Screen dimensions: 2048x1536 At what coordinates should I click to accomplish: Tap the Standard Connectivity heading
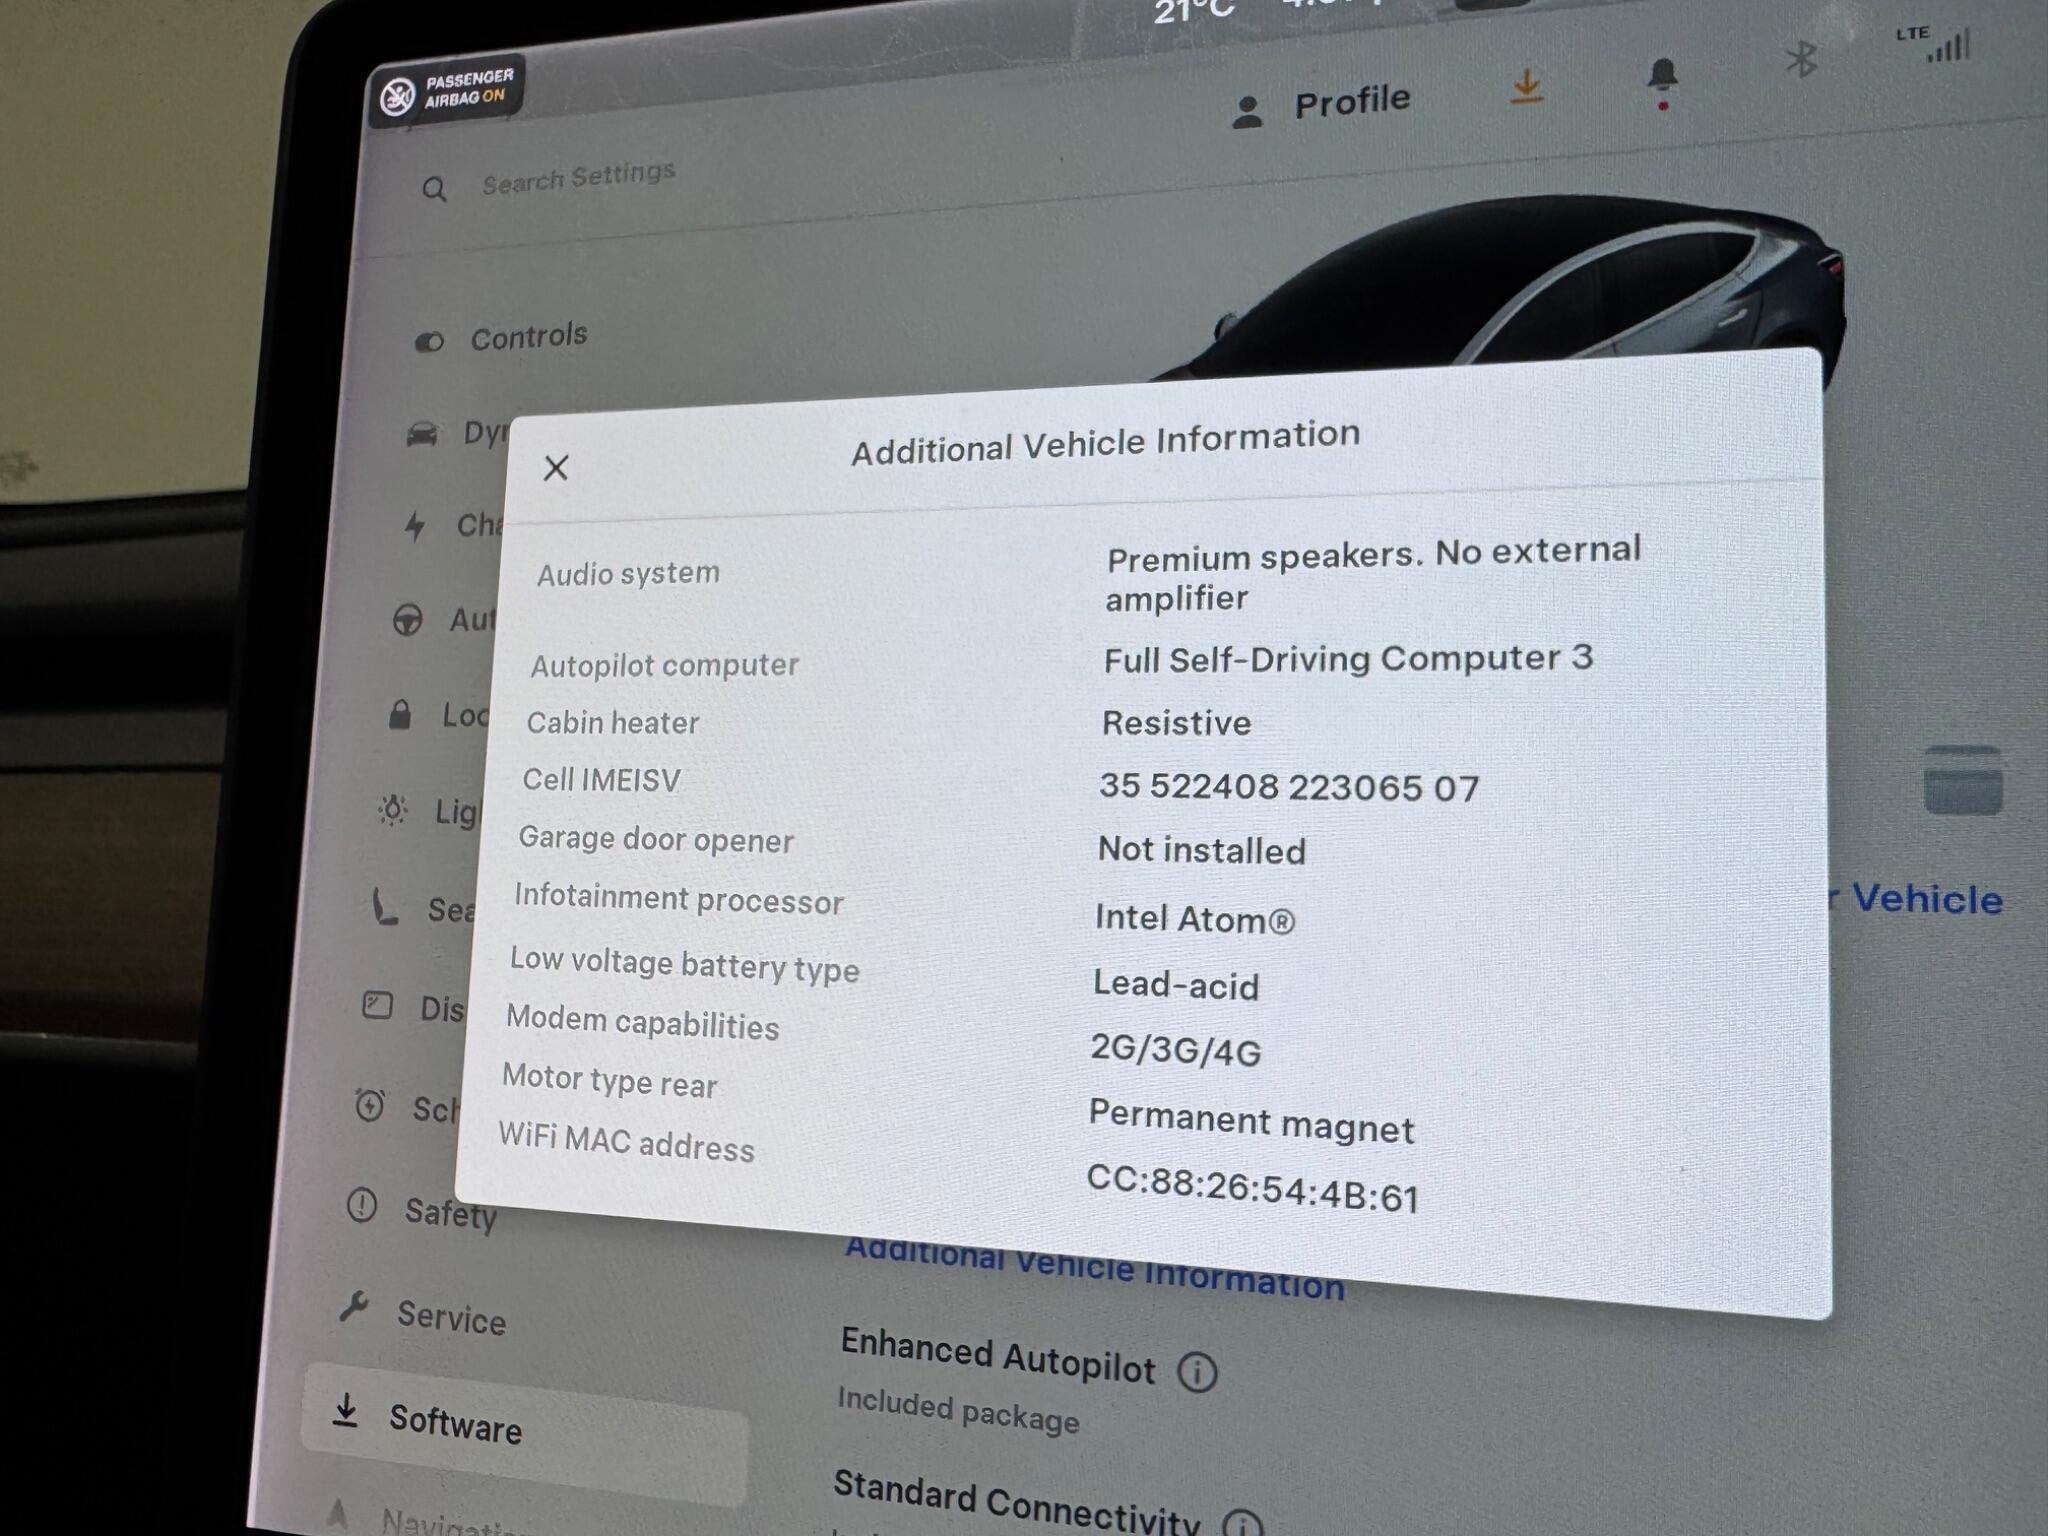tap(1016, 1501)
